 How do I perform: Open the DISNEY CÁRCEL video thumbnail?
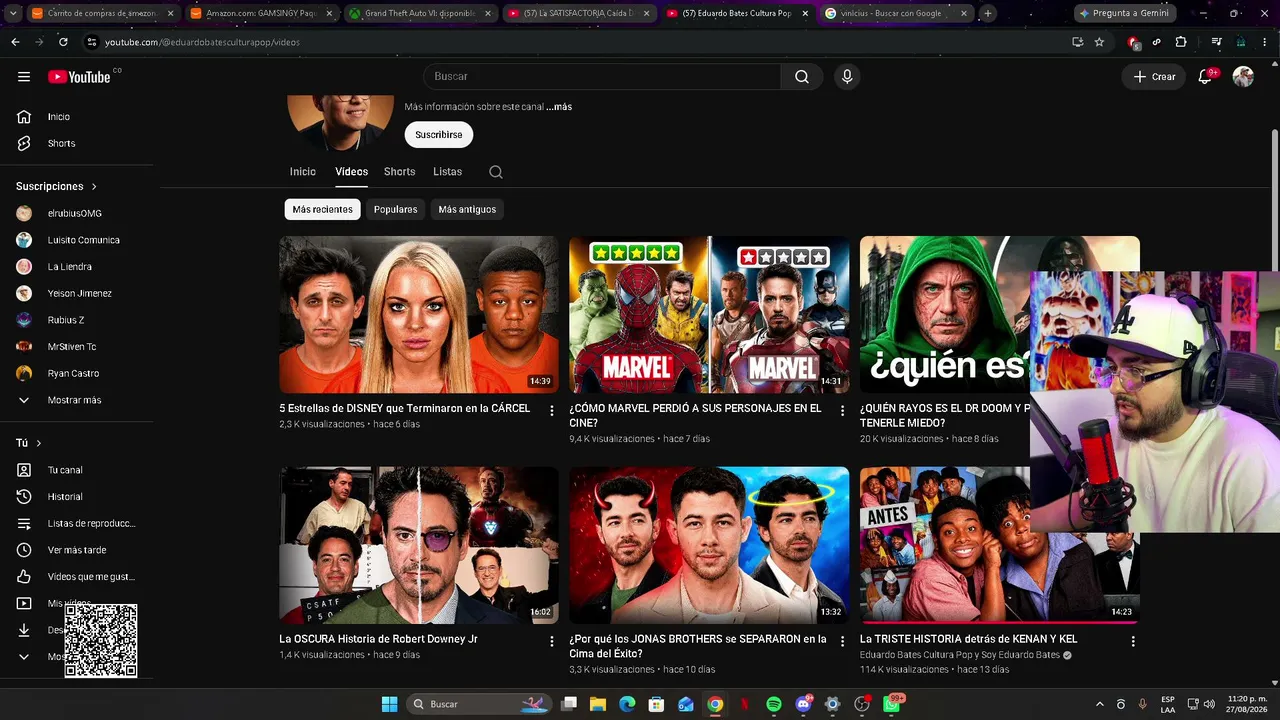tap(419, 315)
